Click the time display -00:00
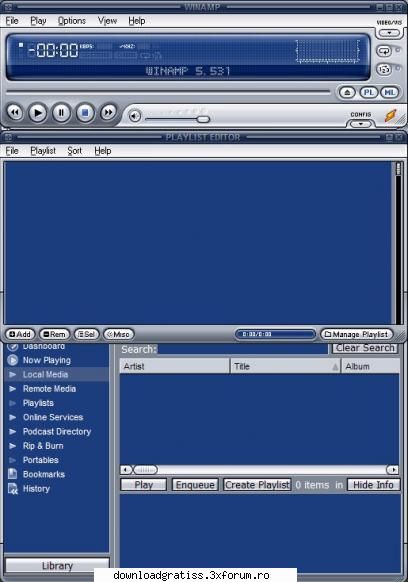 click(54, 50)
